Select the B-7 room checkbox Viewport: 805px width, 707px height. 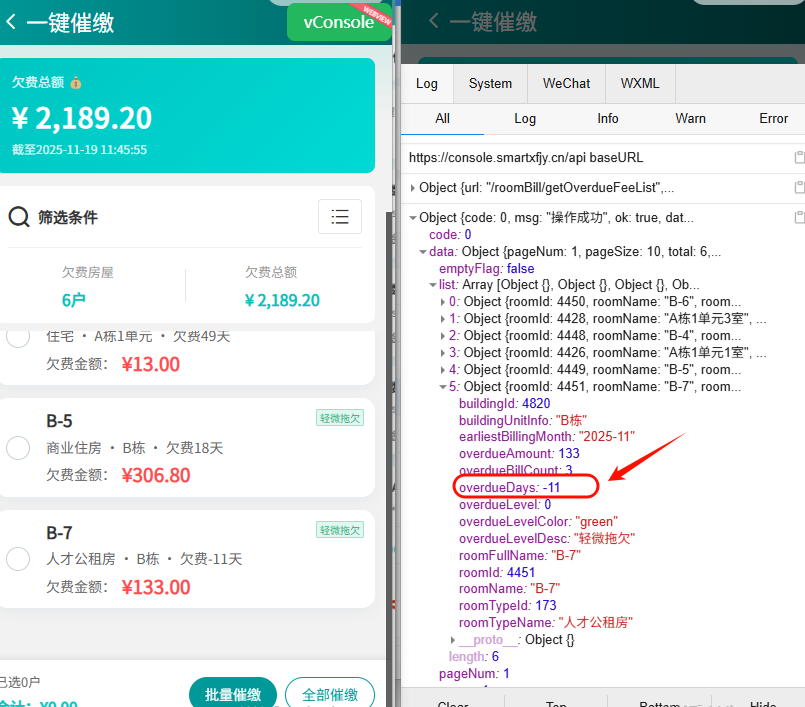point(18,559)
